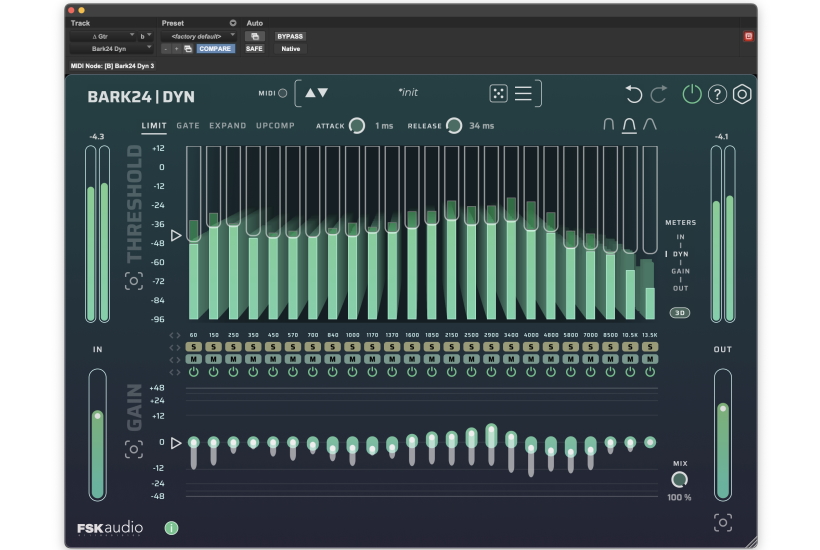This screenshot has height=550, width=820.
Task: Open the Bark24 Dyn plugin selector dropdown
Action: point(110,48)
